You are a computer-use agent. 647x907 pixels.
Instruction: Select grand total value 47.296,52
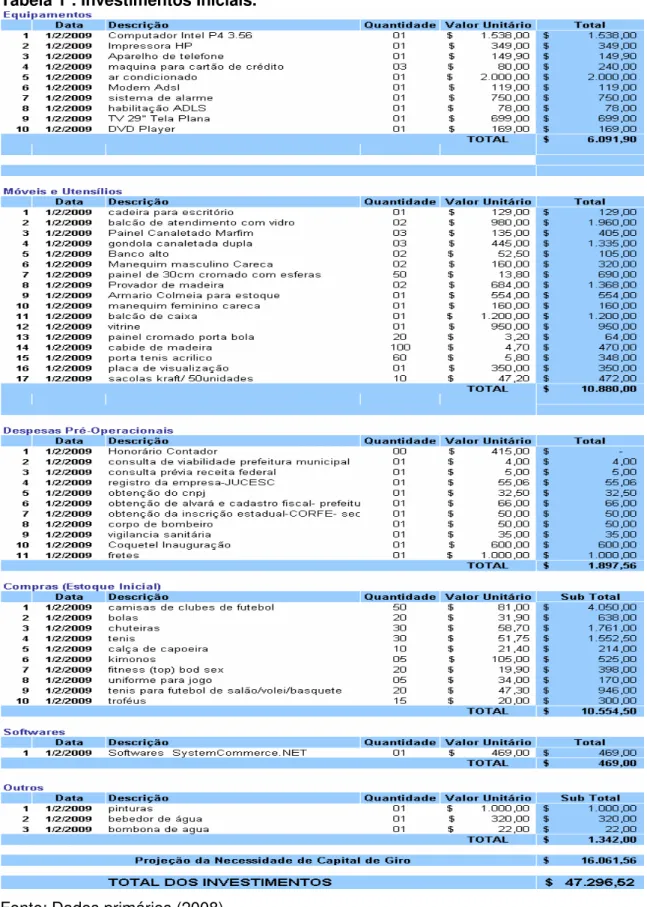point(599,883)
